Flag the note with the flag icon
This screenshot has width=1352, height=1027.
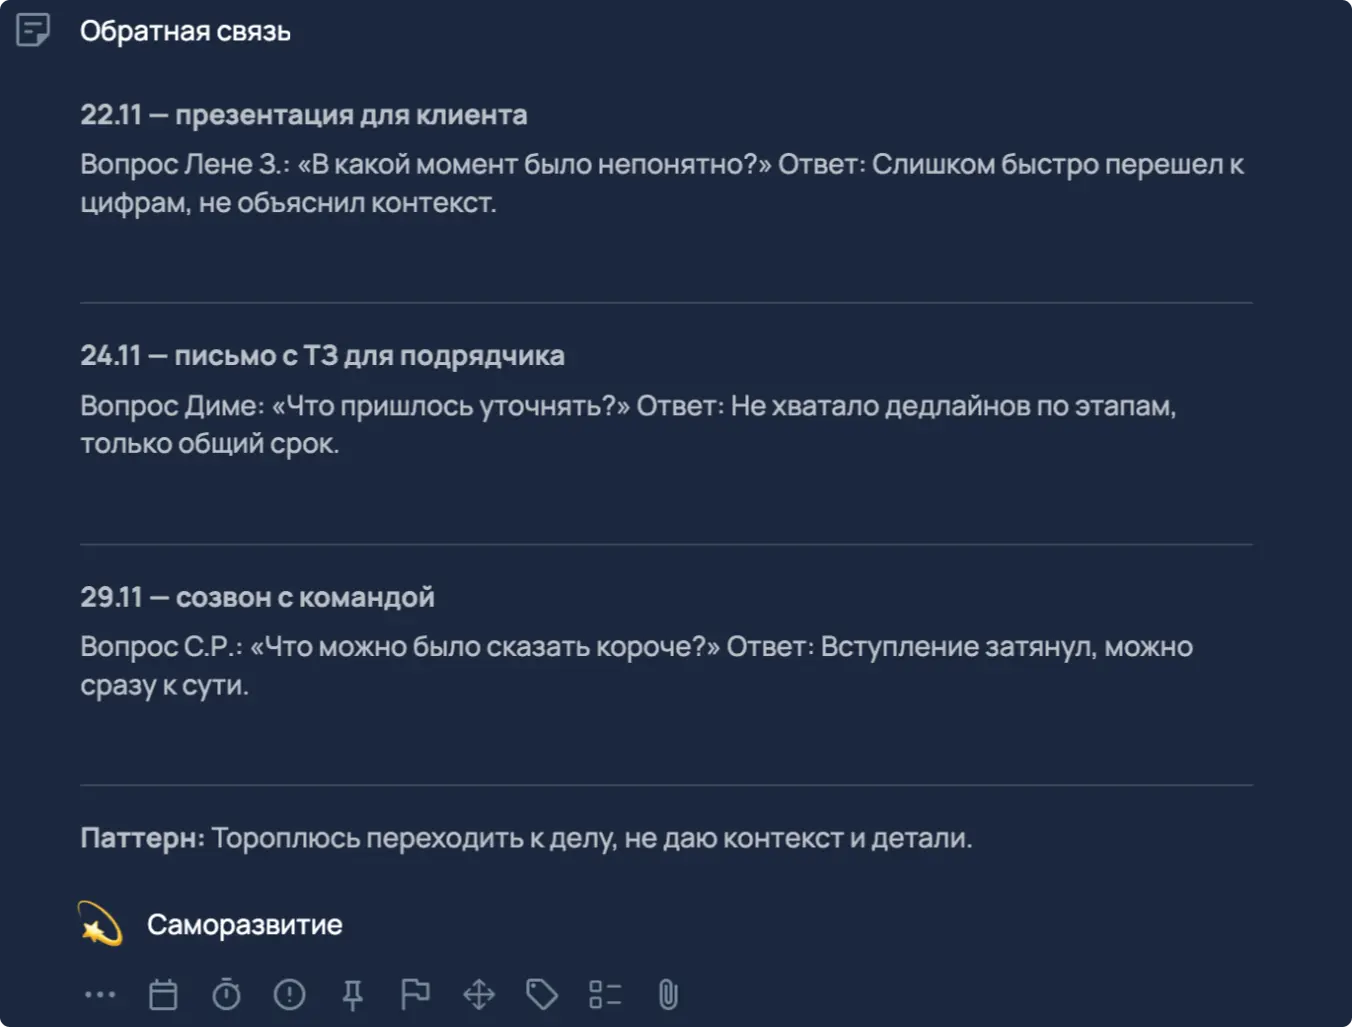tap(416, 993)
